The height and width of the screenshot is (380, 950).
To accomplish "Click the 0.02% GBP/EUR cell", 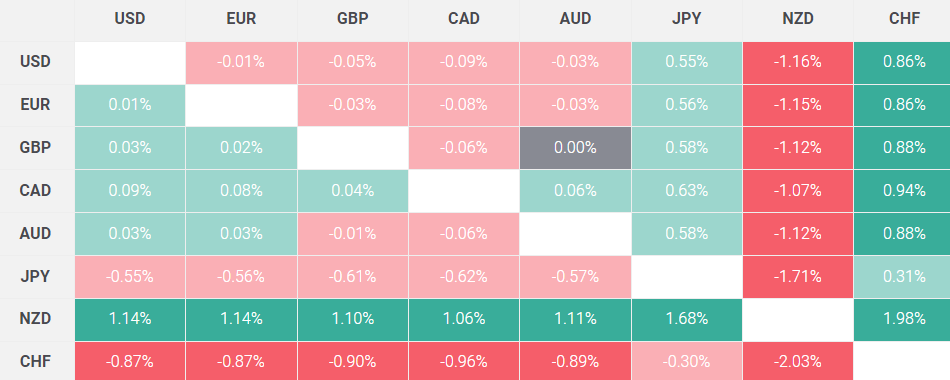I will [x=241, y=148].
